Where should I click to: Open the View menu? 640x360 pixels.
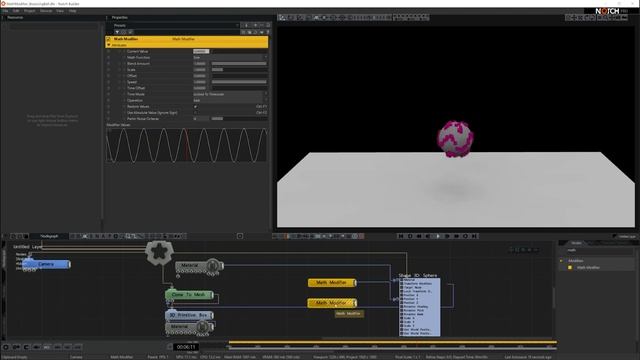pyautogui.click(x=60, y=11)
